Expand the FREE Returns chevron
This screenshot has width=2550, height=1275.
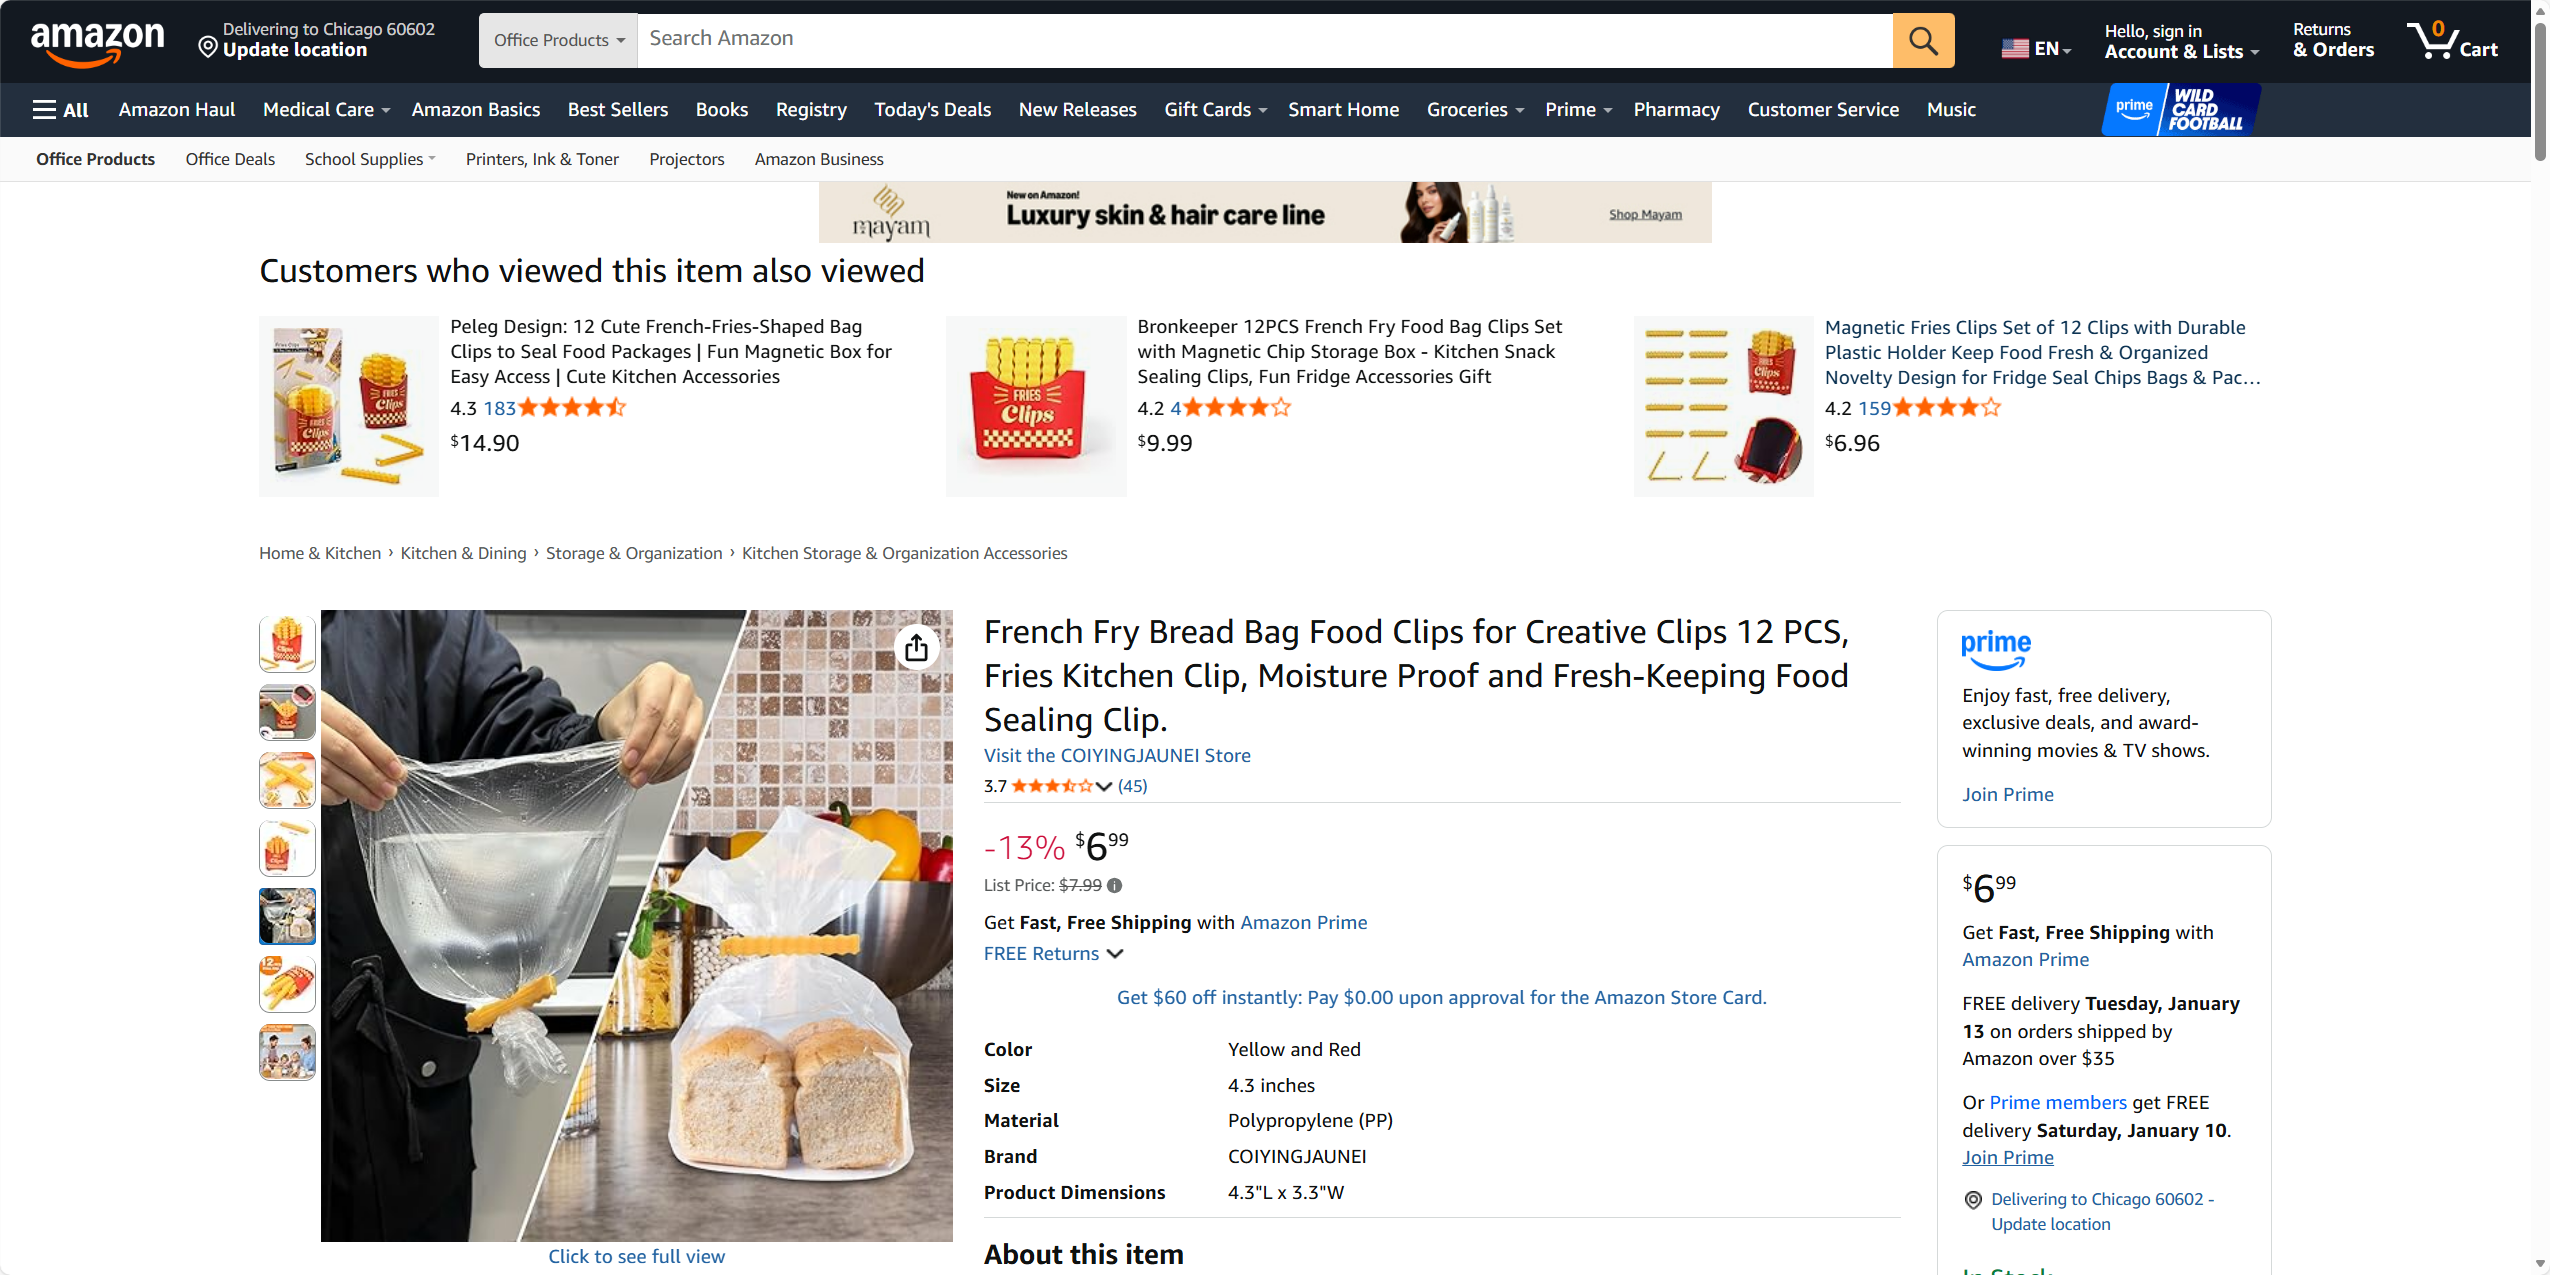point(1115,954)
